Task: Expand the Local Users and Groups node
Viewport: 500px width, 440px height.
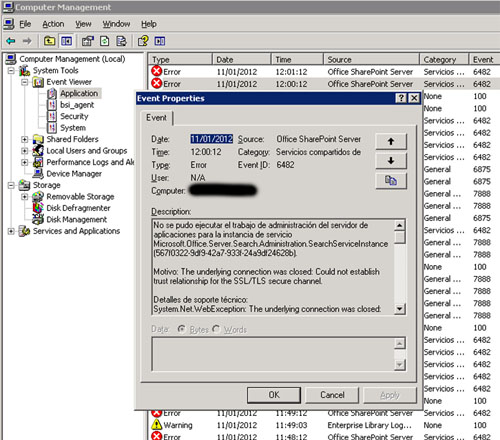Action: 25,151
